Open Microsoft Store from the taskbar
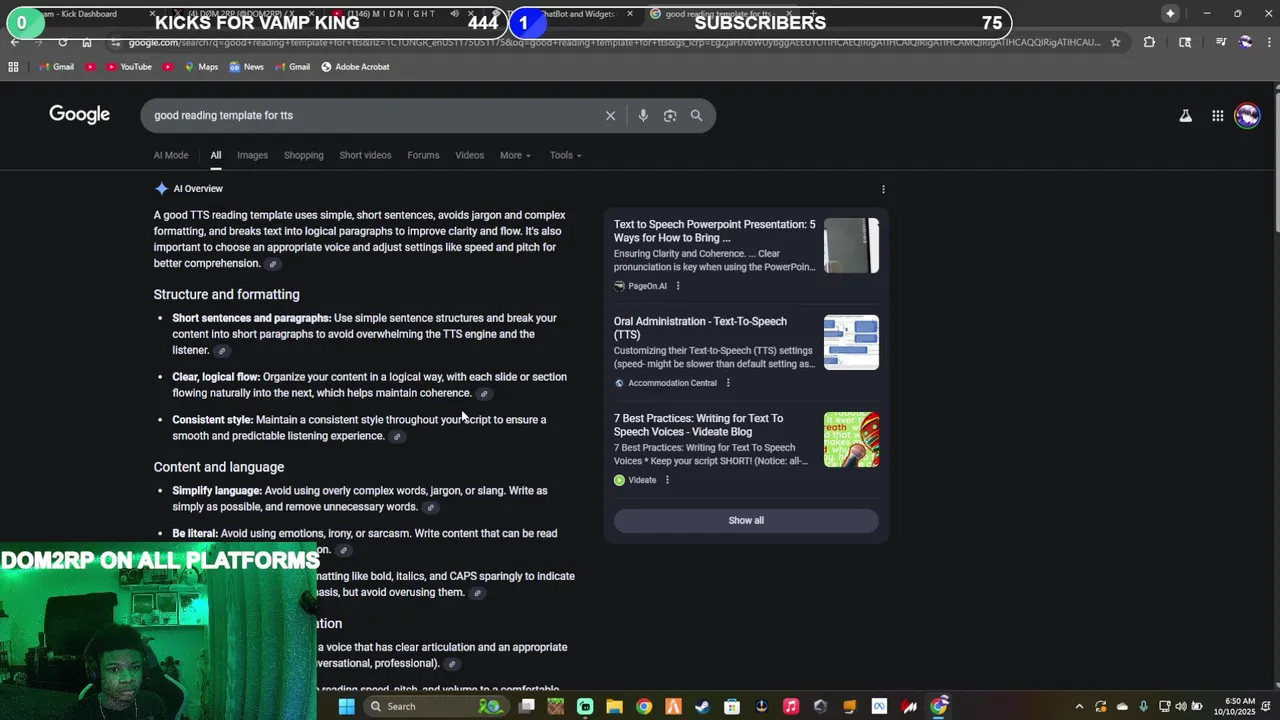The height and width of the screenshot is (720, 1280). (732, 706)
